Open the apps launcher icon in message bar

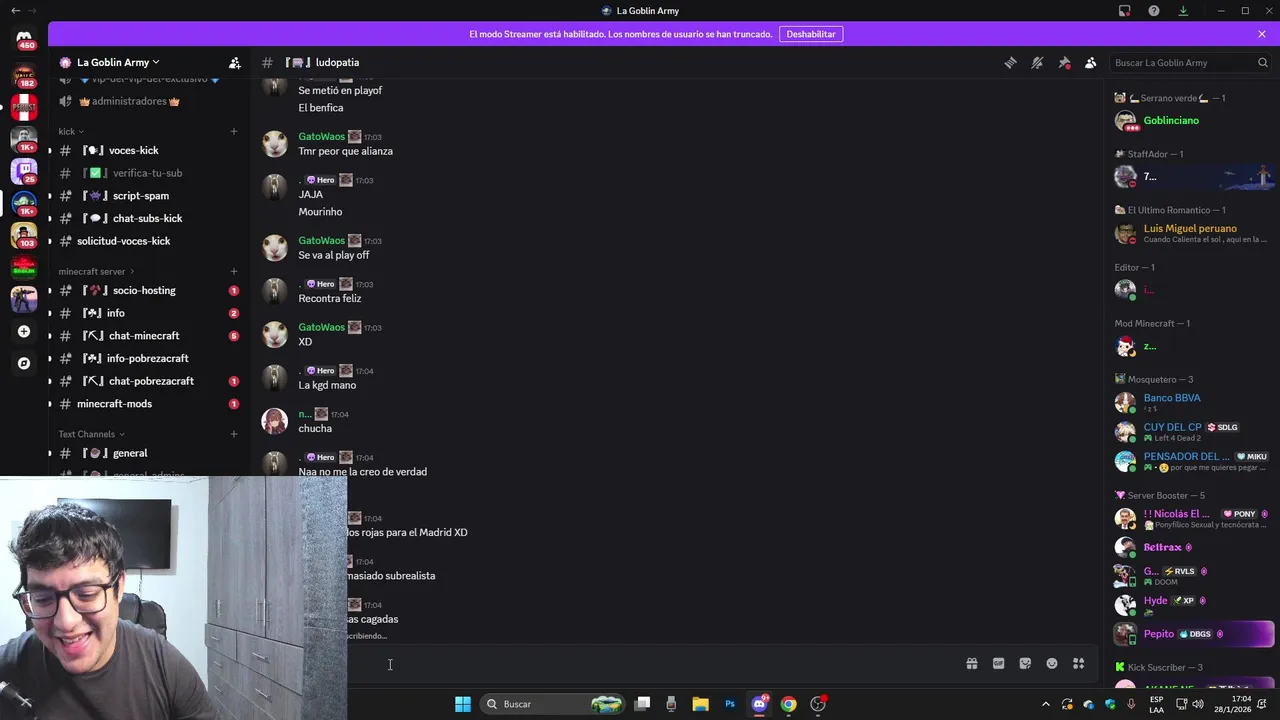click(x=1079, y=663)
